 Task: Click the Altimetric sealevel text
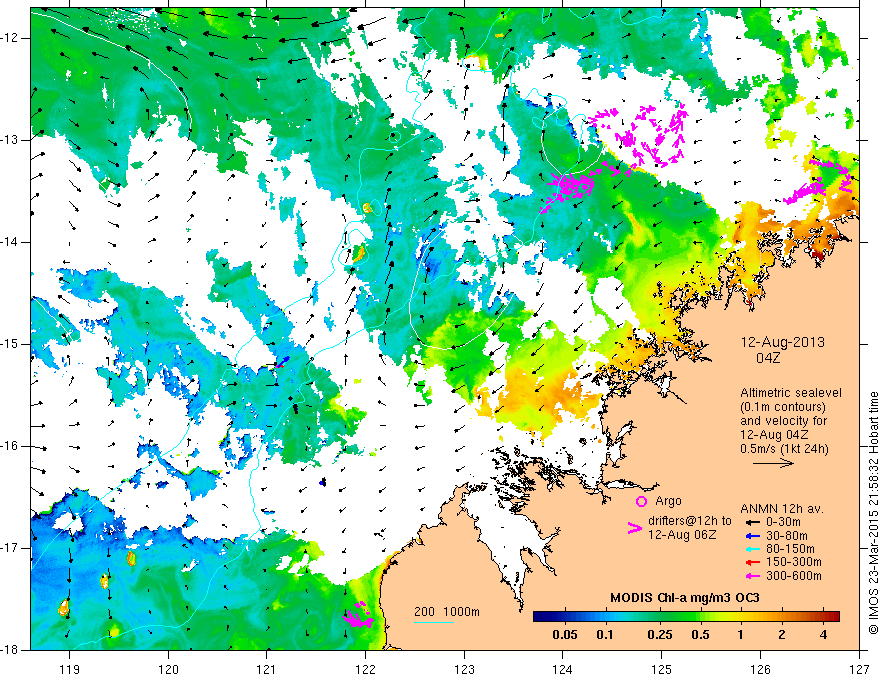point(791,393)
